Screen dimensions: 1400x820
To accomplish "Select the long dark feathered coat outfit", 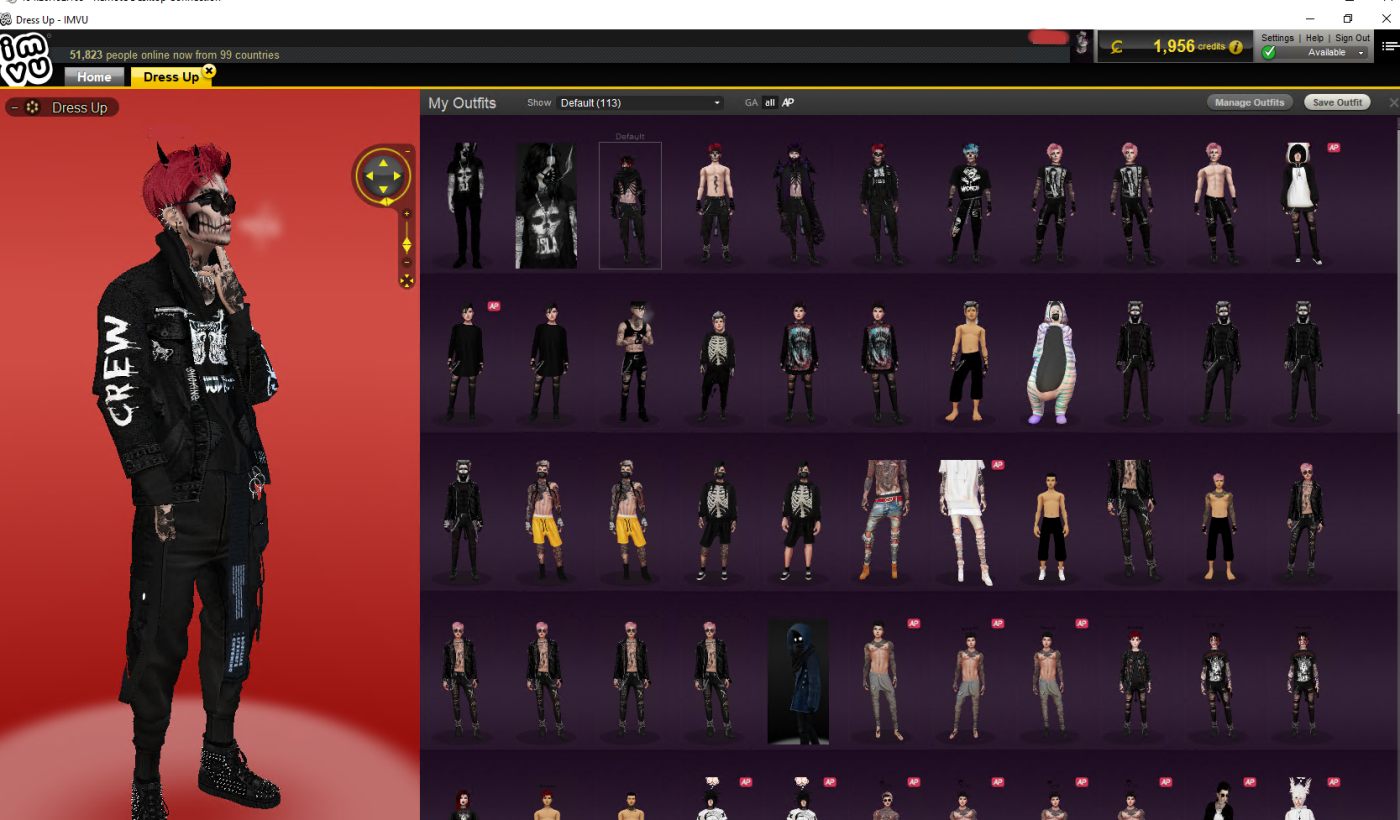I will (x=798, y=204).
